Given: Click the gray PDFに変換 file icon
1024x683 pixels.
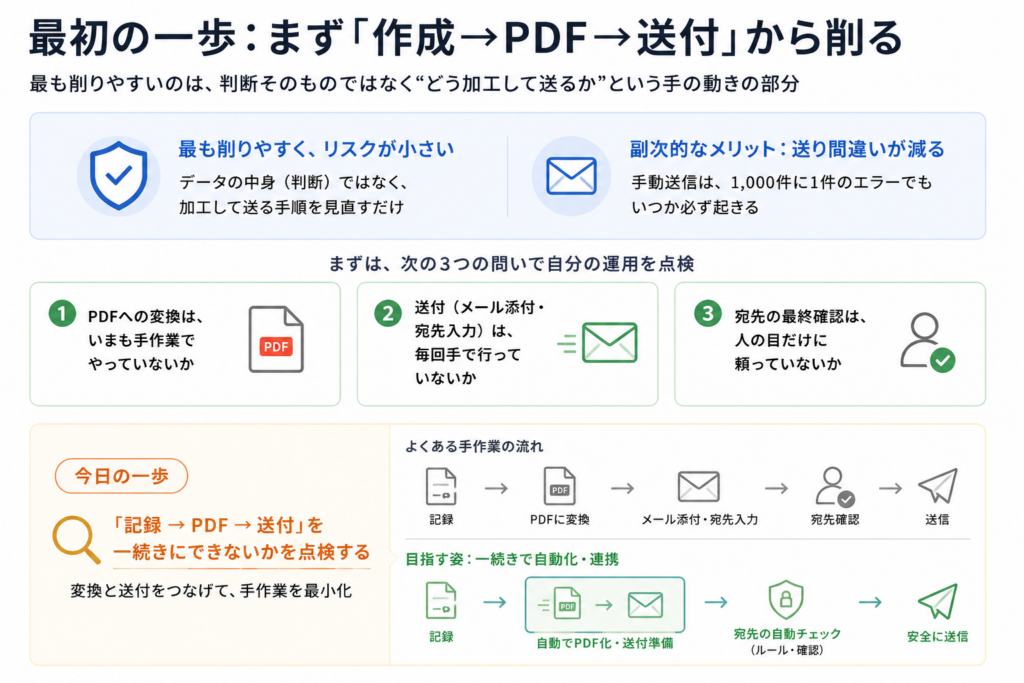Looking at the screenshot, I should pos(559,486).
